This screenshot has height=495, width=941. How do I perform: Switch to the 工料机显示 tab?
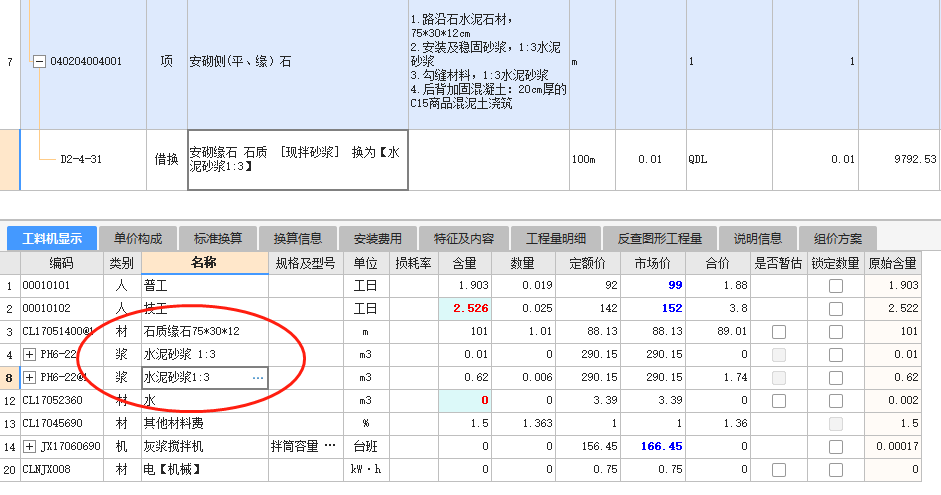point(52,238)
